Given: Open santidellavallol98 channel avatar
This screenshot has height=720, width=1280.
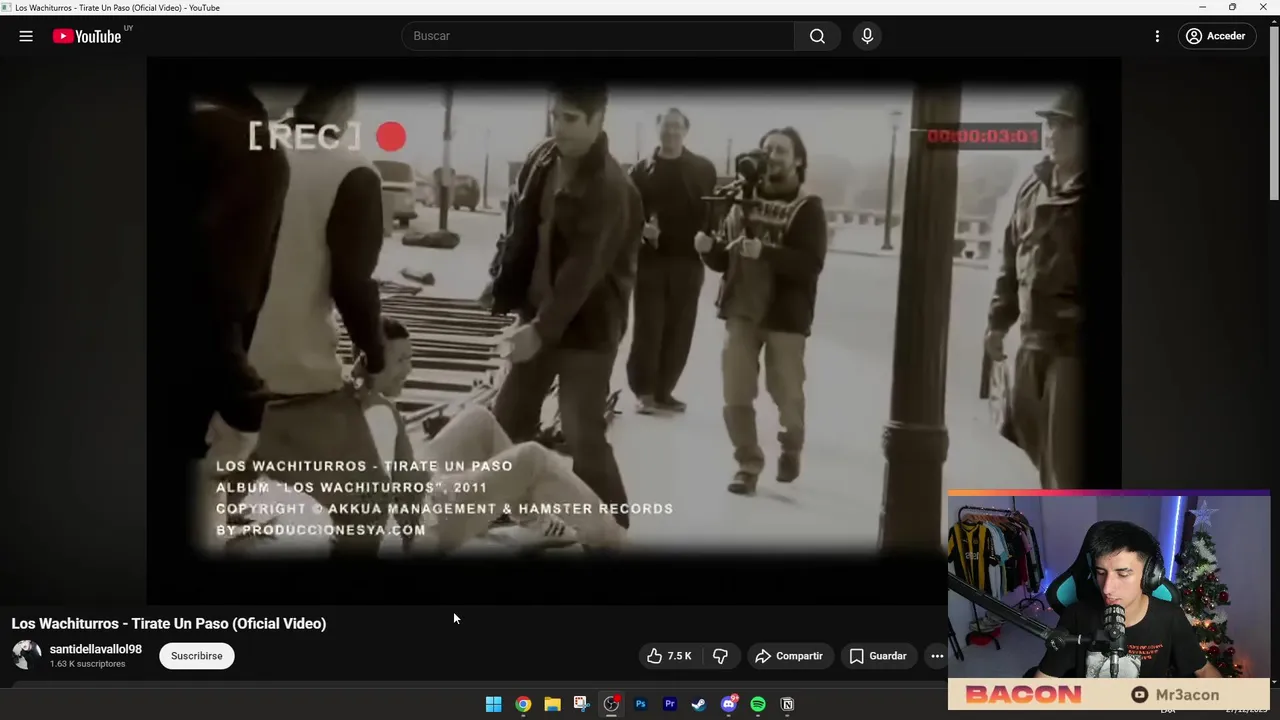Looking at the screenshot, I should 27,655.
